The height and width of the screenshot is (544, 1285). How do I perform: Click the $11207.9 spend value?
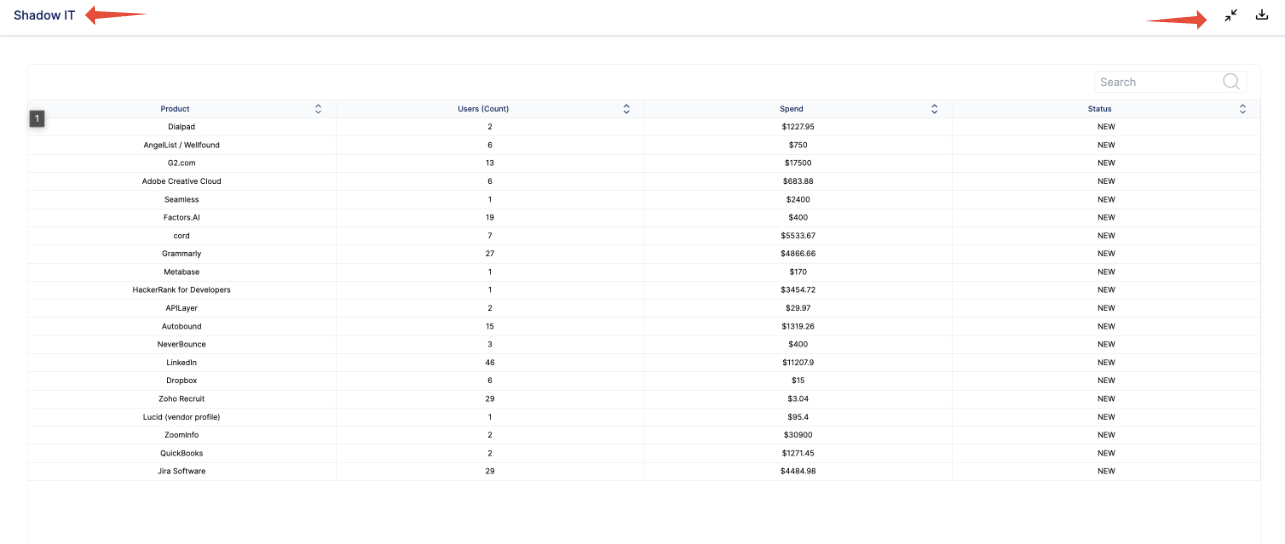pos(798,362)
